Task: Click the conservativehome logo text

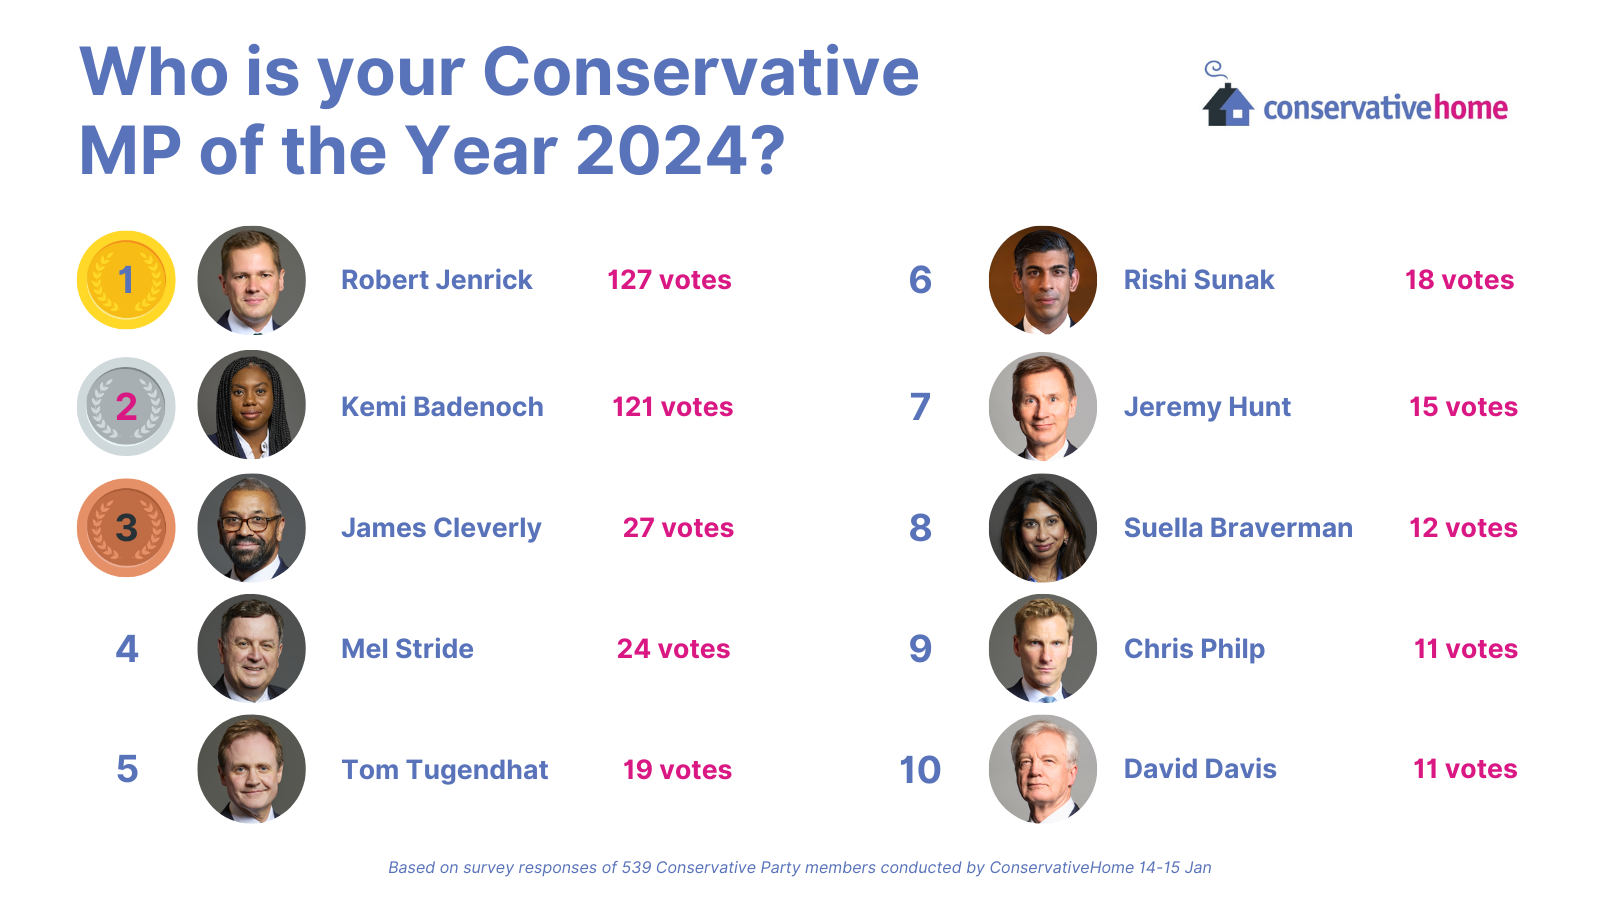Action: [x=1385, y=108]
